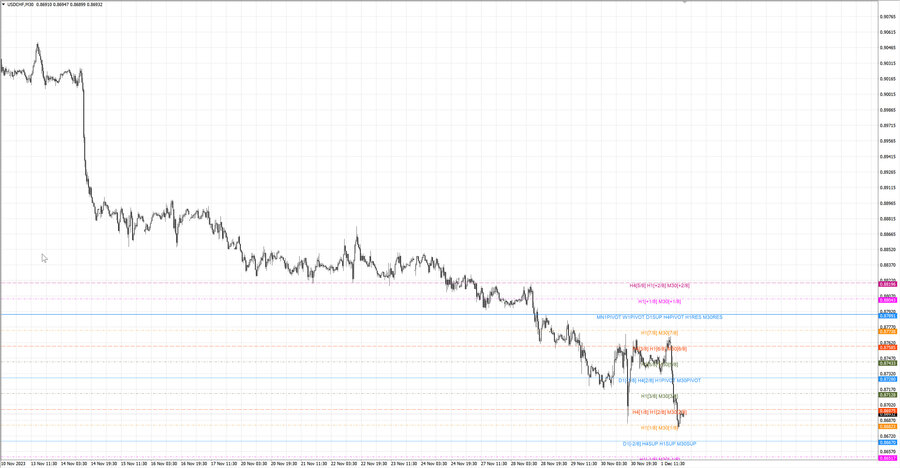Click the blue 0.86670 price tag
Screen dimensions: 900x468
888,443
